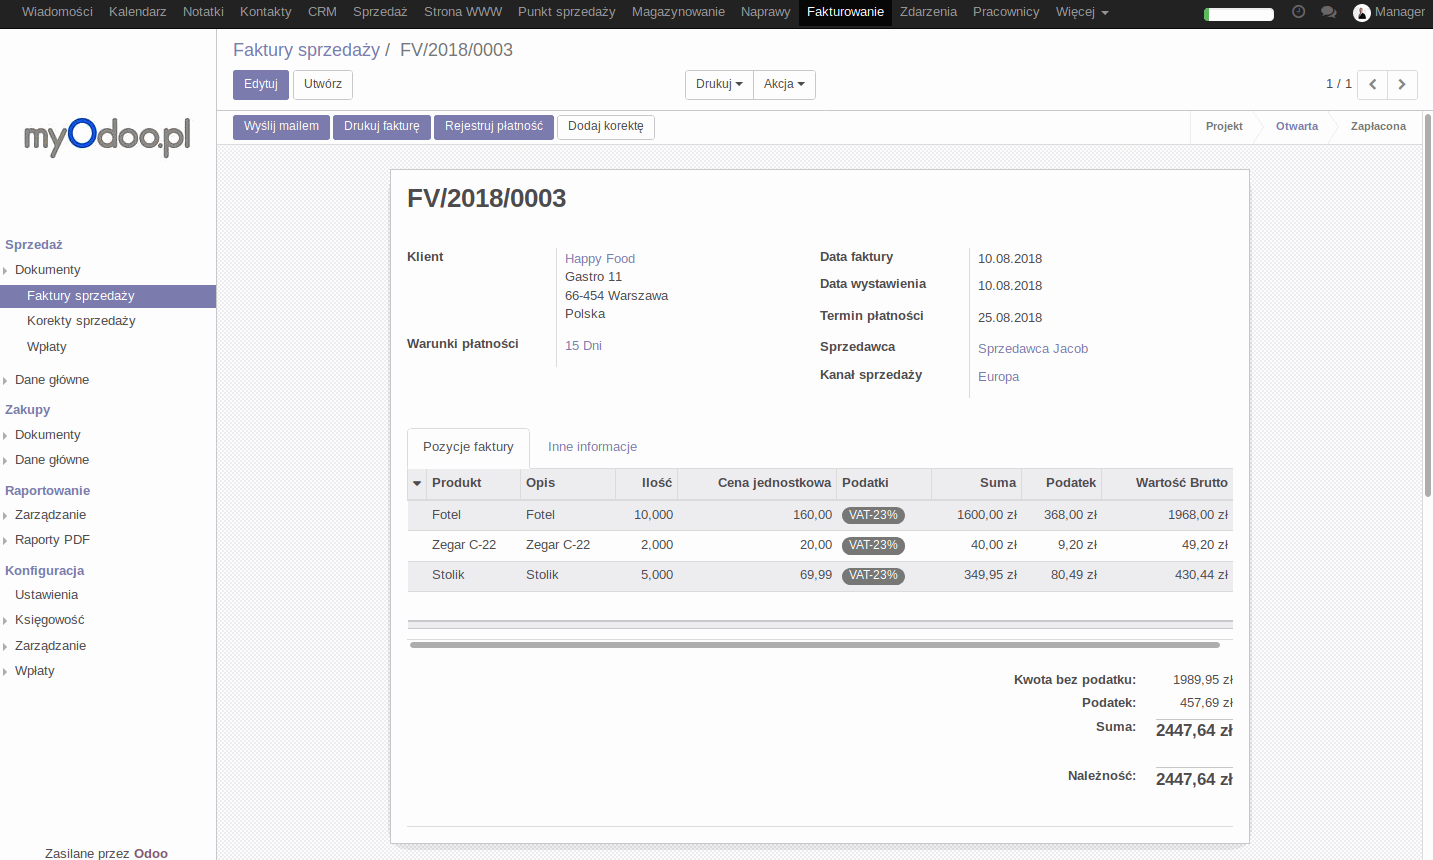The height and width of the screenshot is (860, 1433).
Task: Click Dodaj korektę button
Action: tap(606, 127)
